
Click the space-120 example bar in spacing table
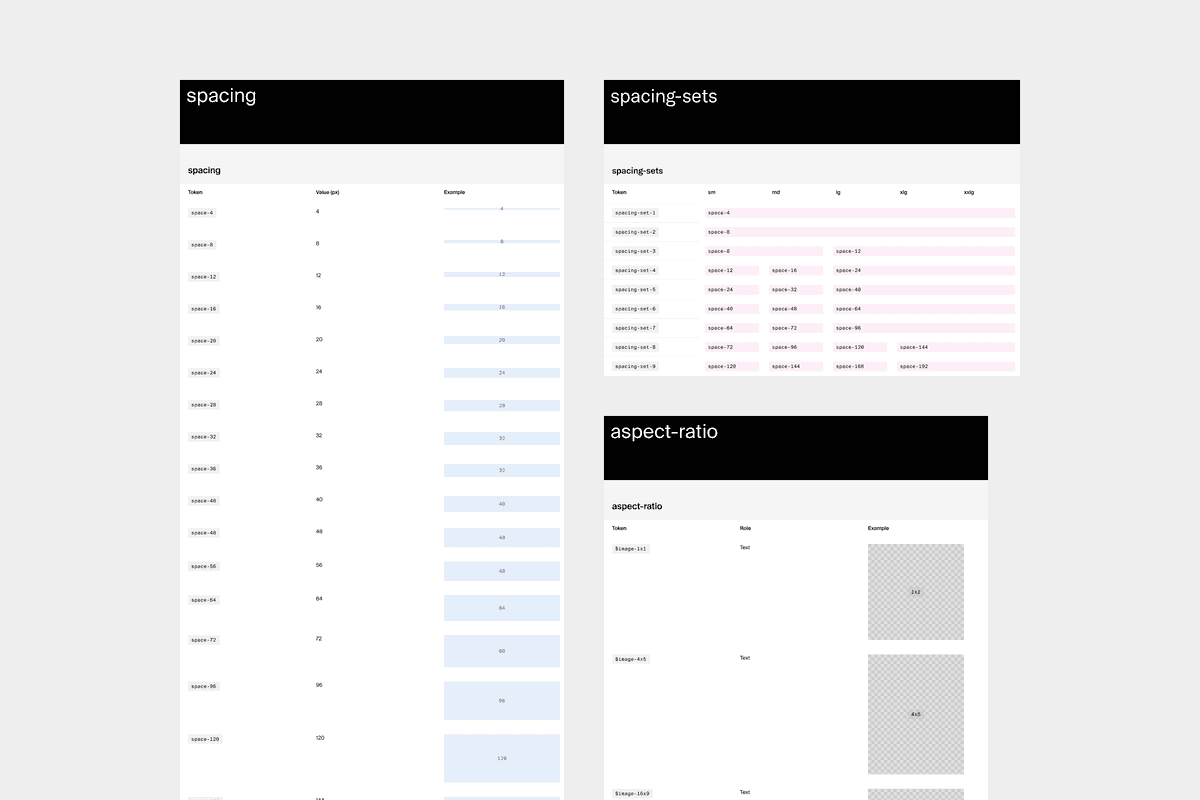click(501, 758)
